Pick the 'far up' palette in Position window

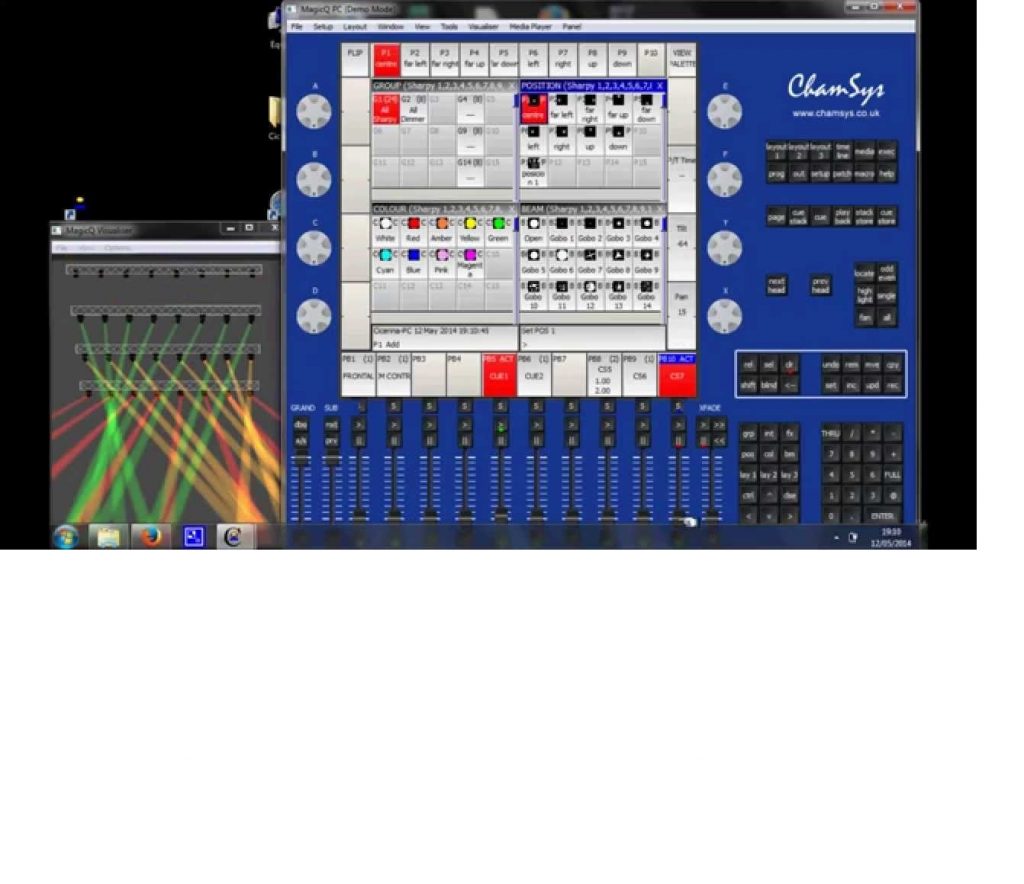pyautogui.click(x=618, y=108)
